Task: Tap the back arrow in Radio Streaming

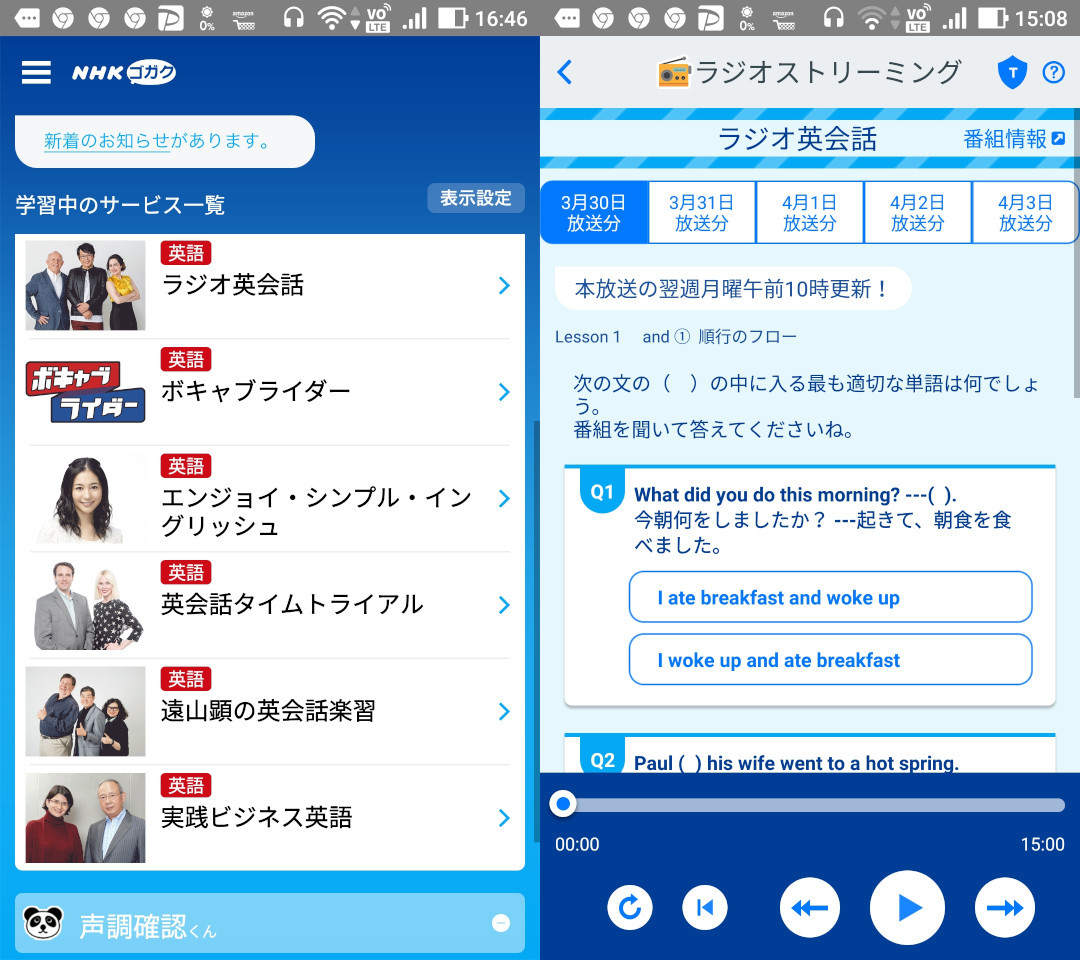Action: [x=565, y=72]
